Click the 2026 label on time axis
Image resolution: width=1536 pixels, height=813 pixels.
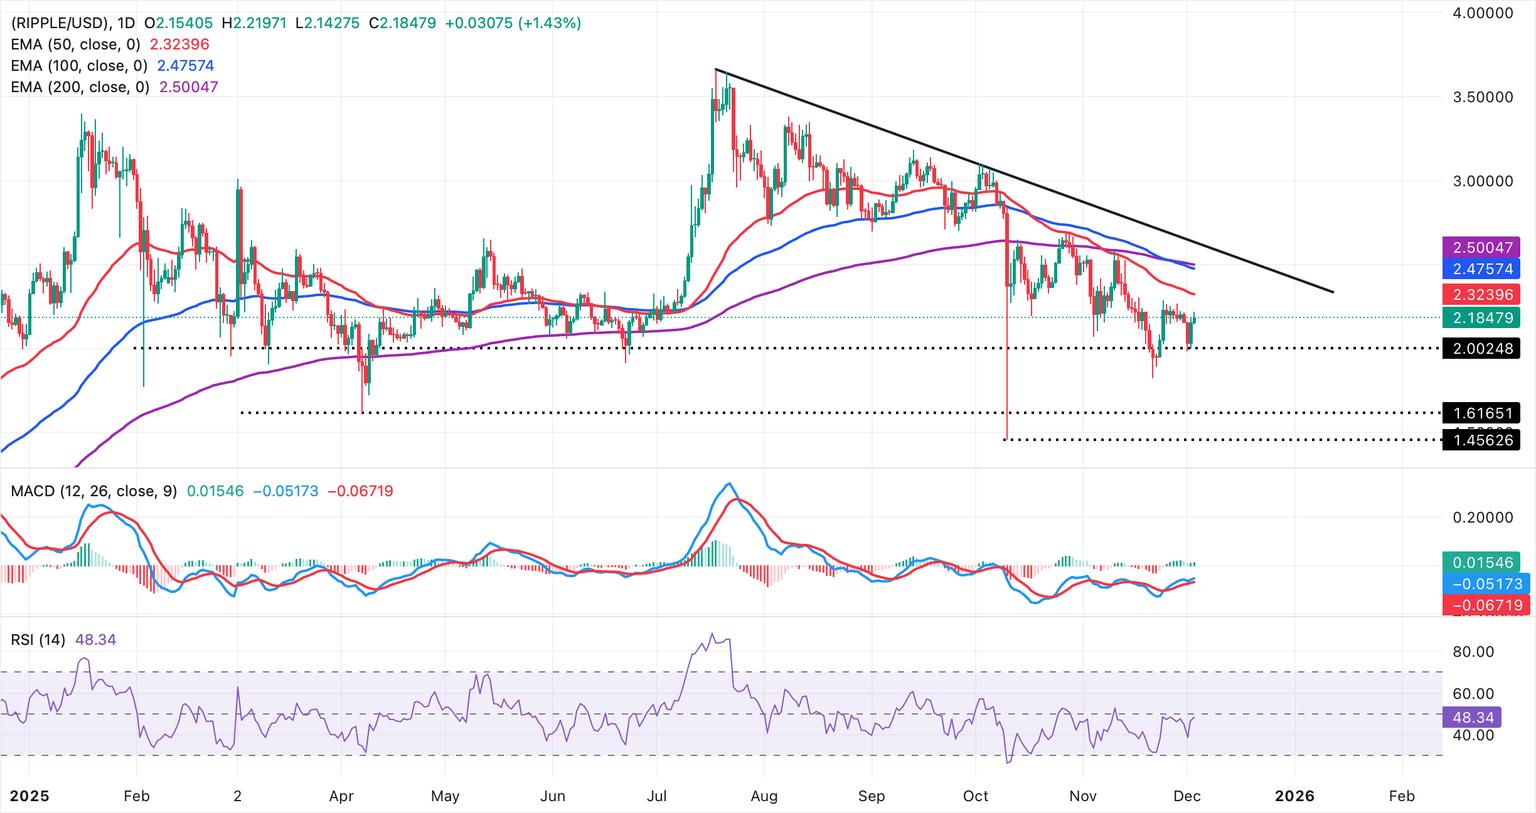click(1295, 796)
